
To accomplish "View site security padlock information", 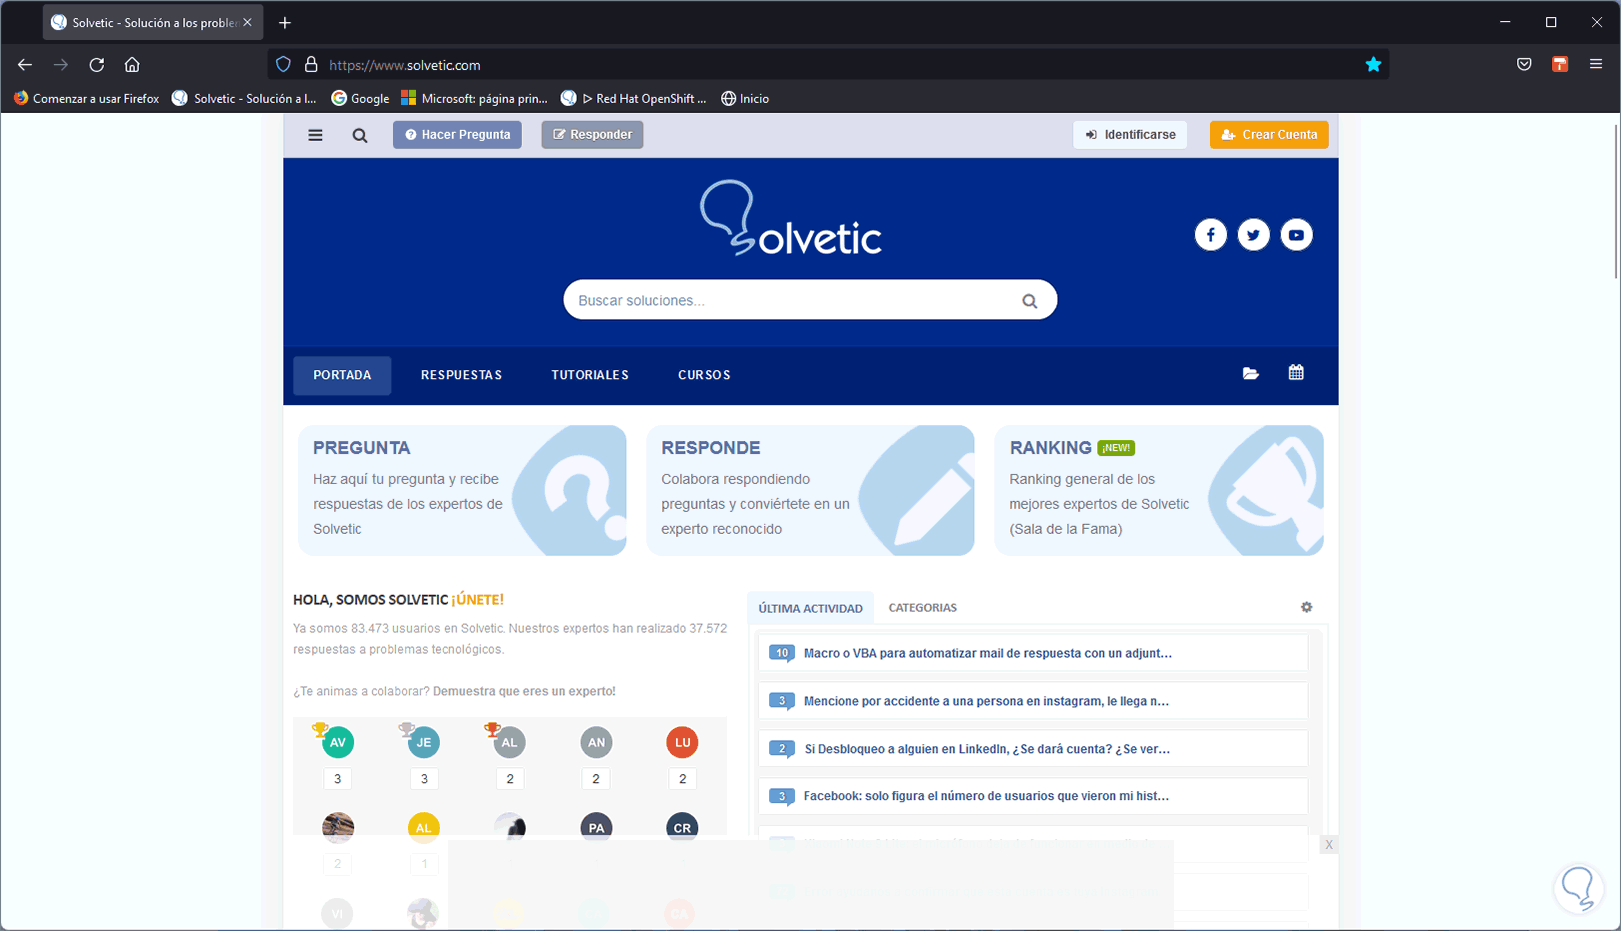I will click(311, 65).
